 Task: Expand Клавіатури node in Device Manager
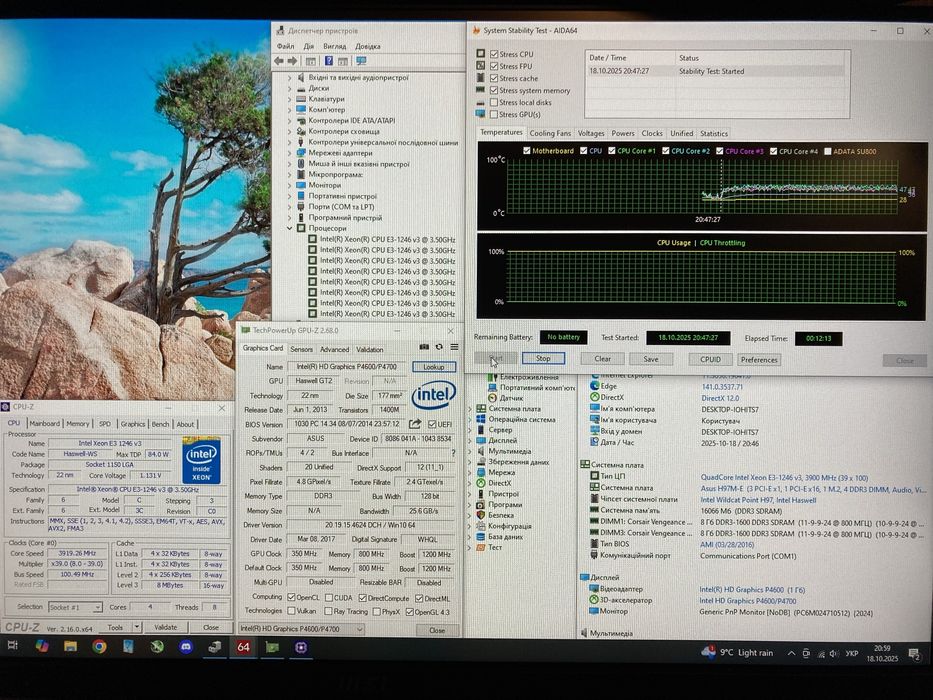pos(290,99)
